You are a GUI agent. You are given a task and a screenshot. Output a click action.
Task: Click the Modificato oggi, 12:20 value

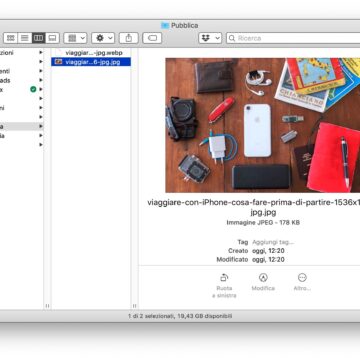tap(268, 259)
